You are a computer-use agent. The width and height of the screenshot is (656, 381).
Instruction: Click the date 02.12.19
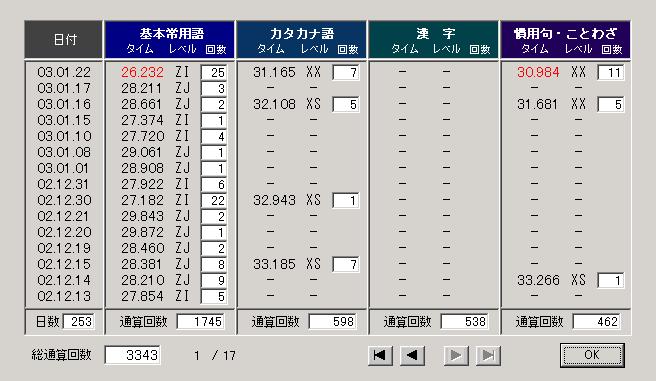pyautogui.click(x=64, y=248)
